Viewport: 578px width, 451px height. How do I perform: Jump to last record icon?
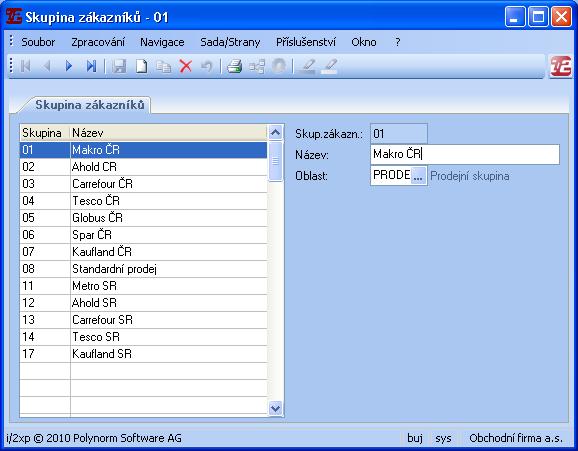91,66
